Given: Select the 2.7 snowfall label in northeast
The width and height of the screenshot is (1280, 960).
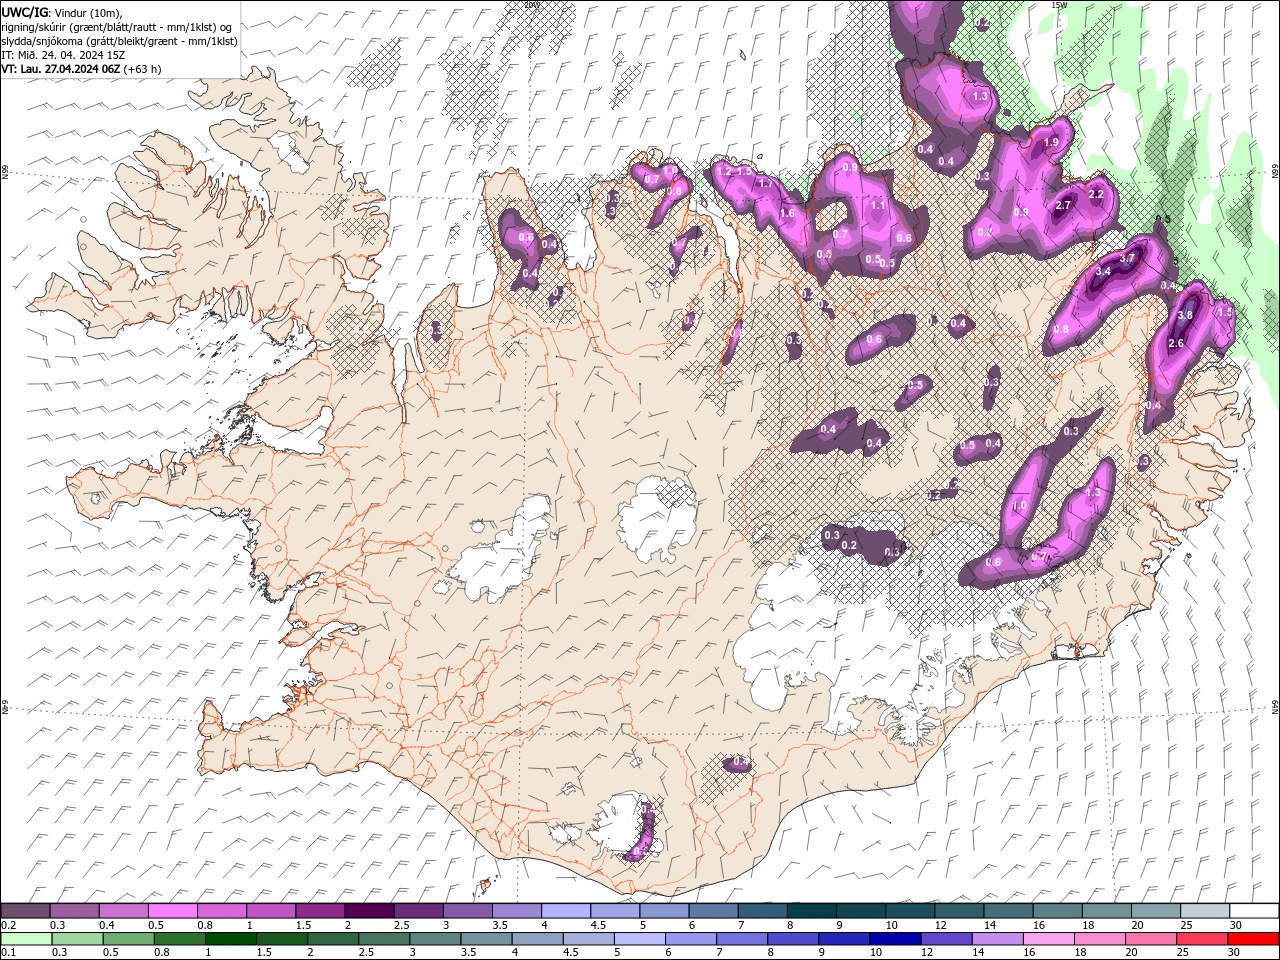Looking at the screenshot, I should 1063,205.
